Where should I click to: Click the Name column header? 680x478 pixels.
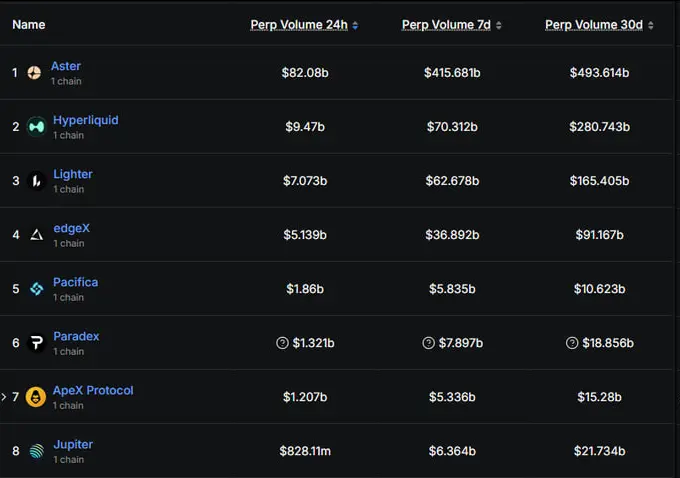28,25
